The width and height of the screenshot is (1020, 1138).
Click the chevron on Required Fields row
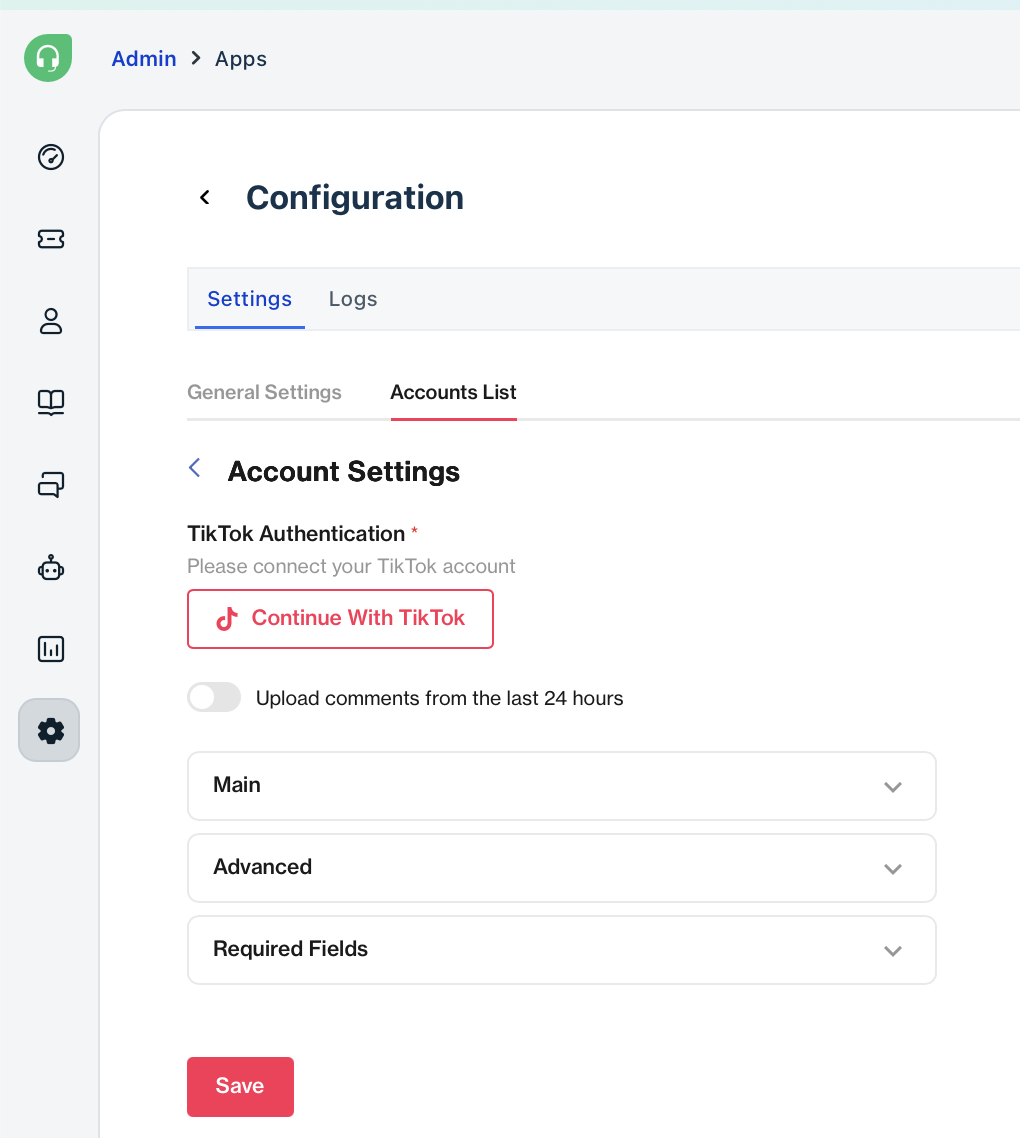893,951
